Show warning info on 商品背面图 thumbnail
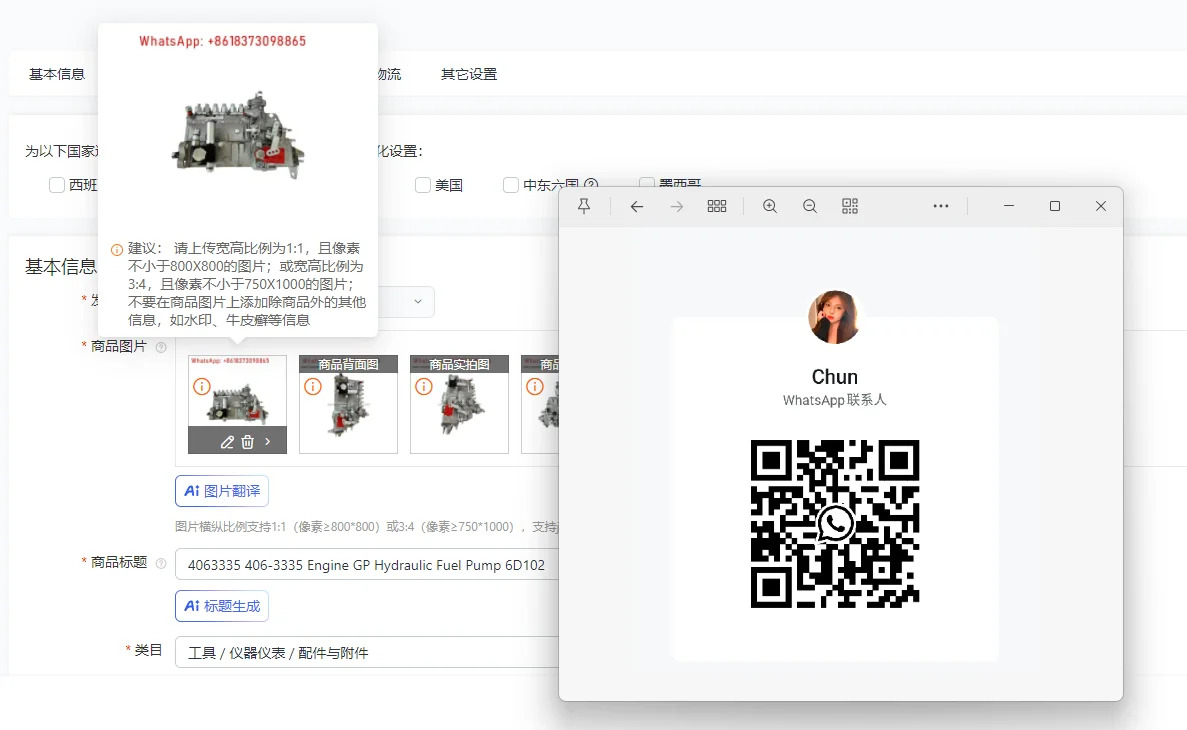This screenshot has height=730, width=1187. click(313, 387)
